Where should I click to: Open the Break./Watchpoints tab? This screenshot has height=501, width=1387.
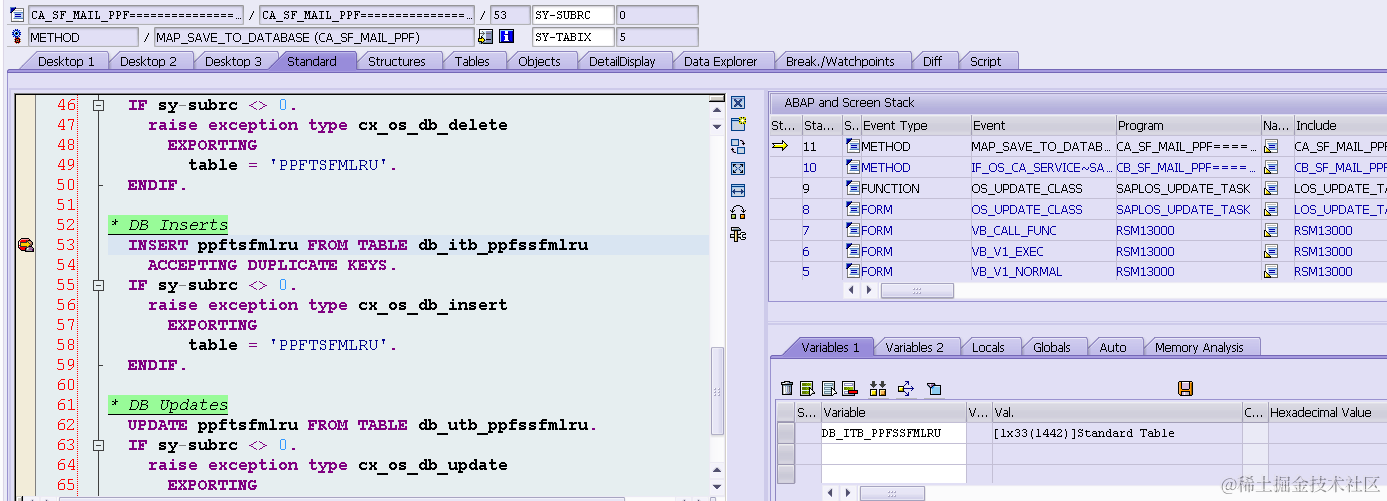pos(840,61)
